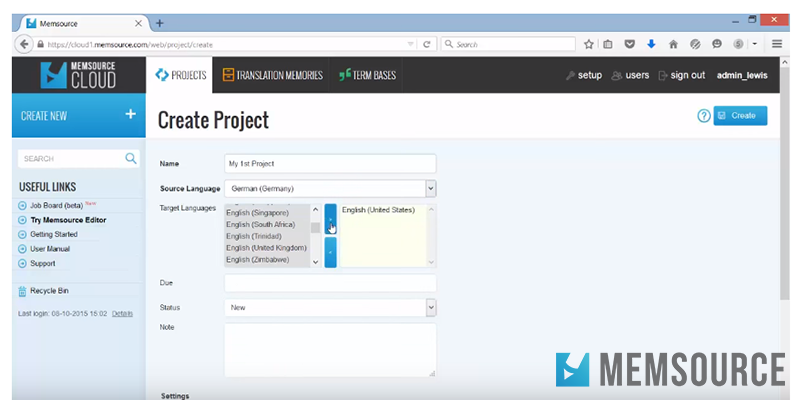Open the Term Bases tab
800x400 pixels.
coord(367,75)
